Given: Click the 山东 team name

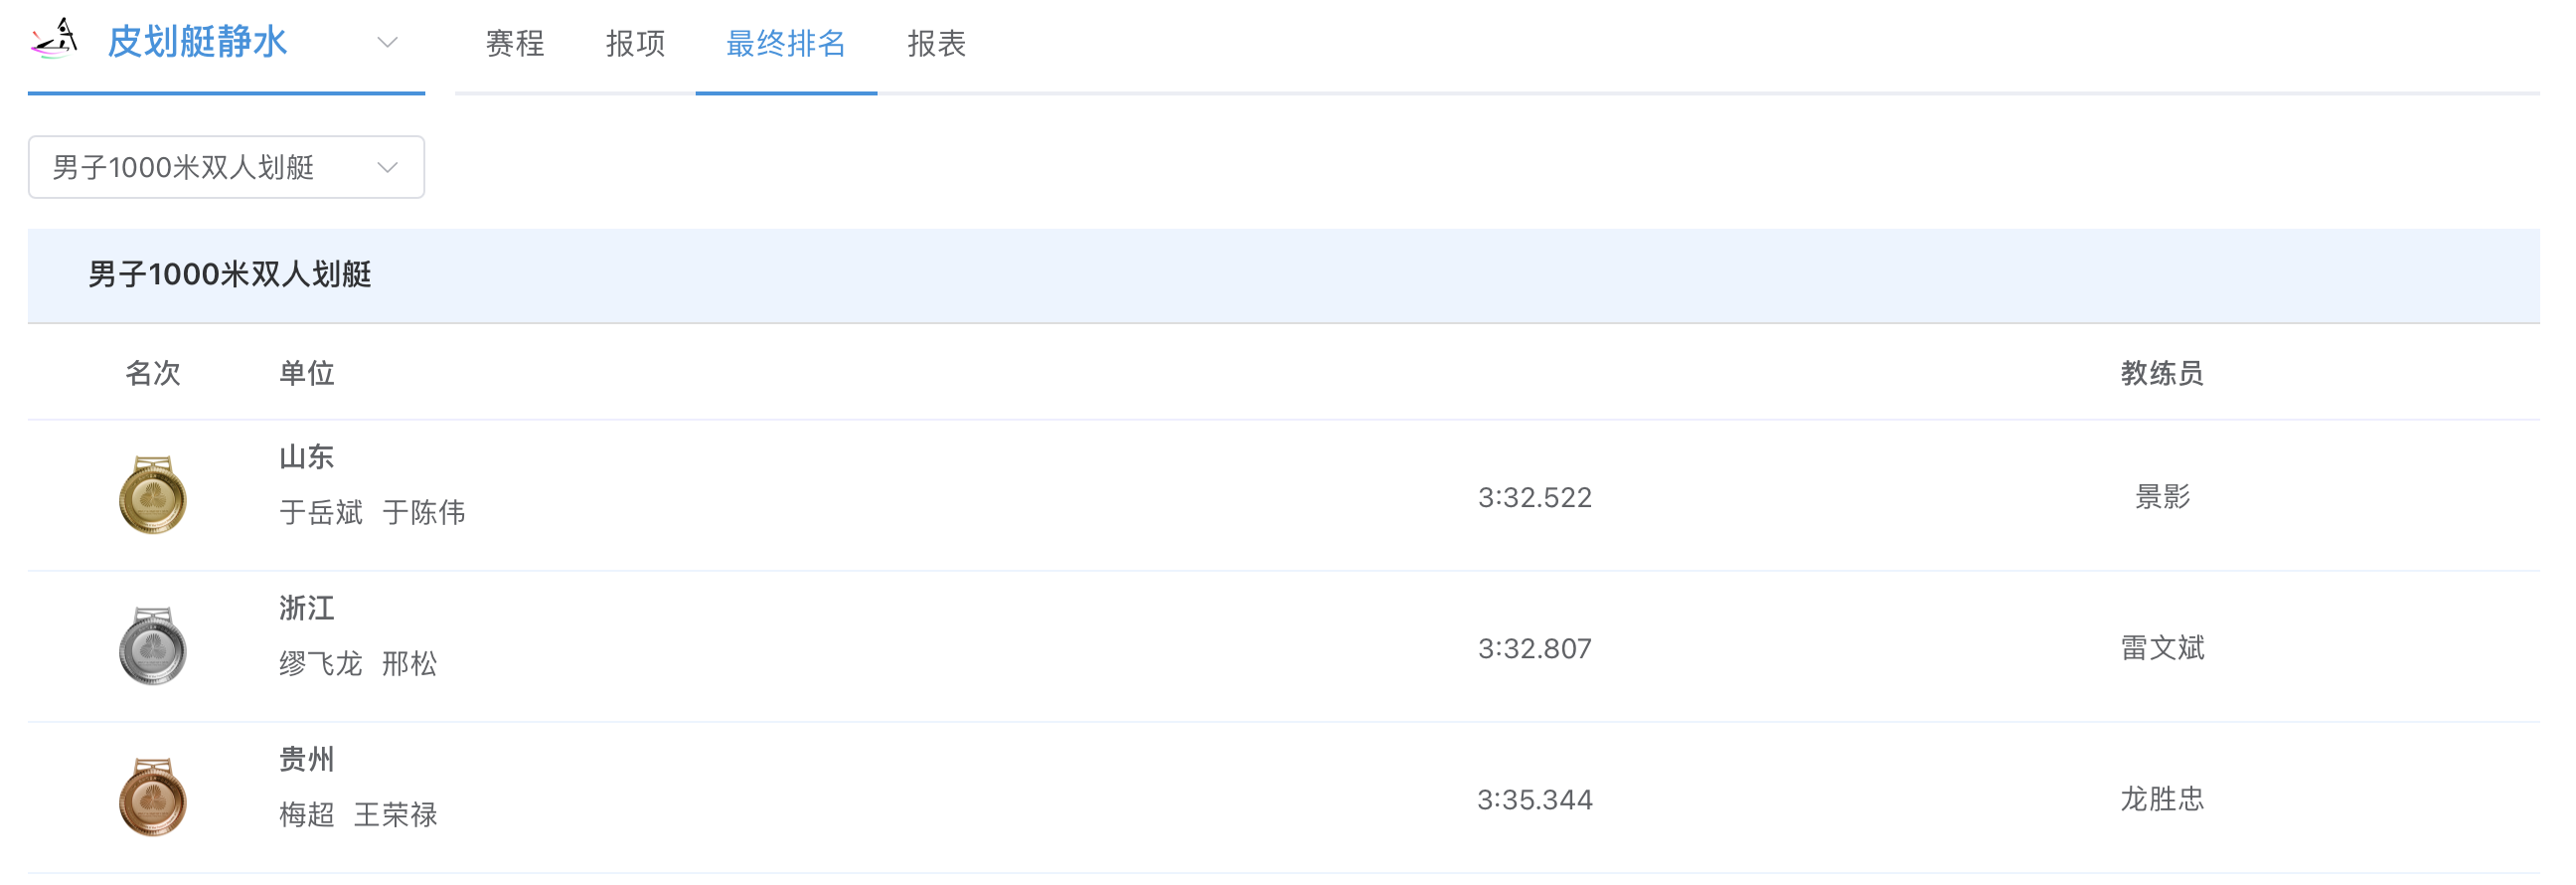Looking at the screenshot, I should point(306,457).
